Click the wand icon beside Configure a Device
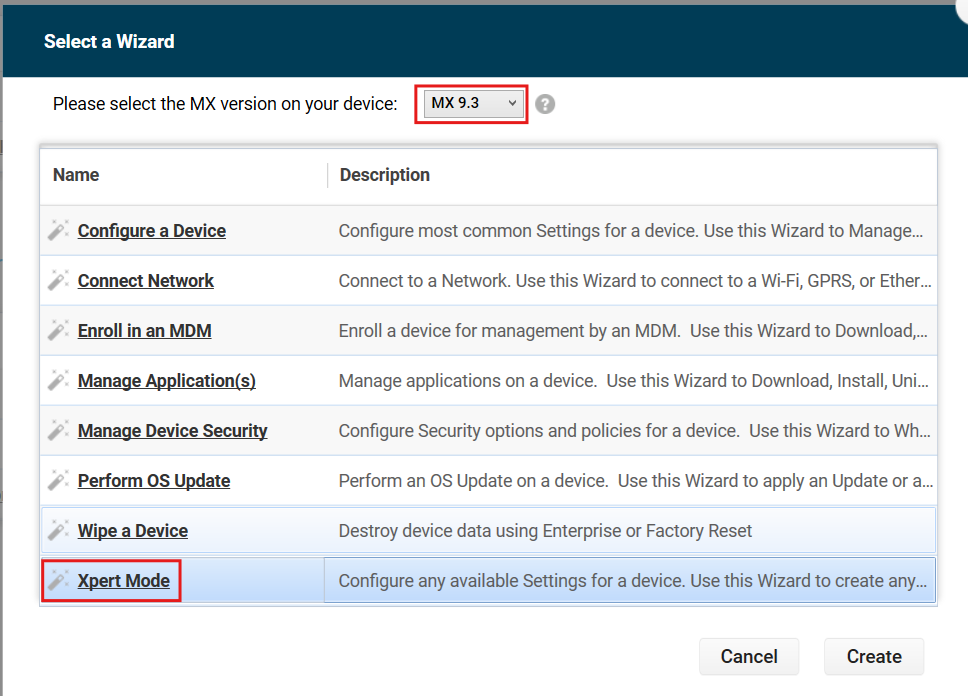968x696 pixels. tap(58, 230)
